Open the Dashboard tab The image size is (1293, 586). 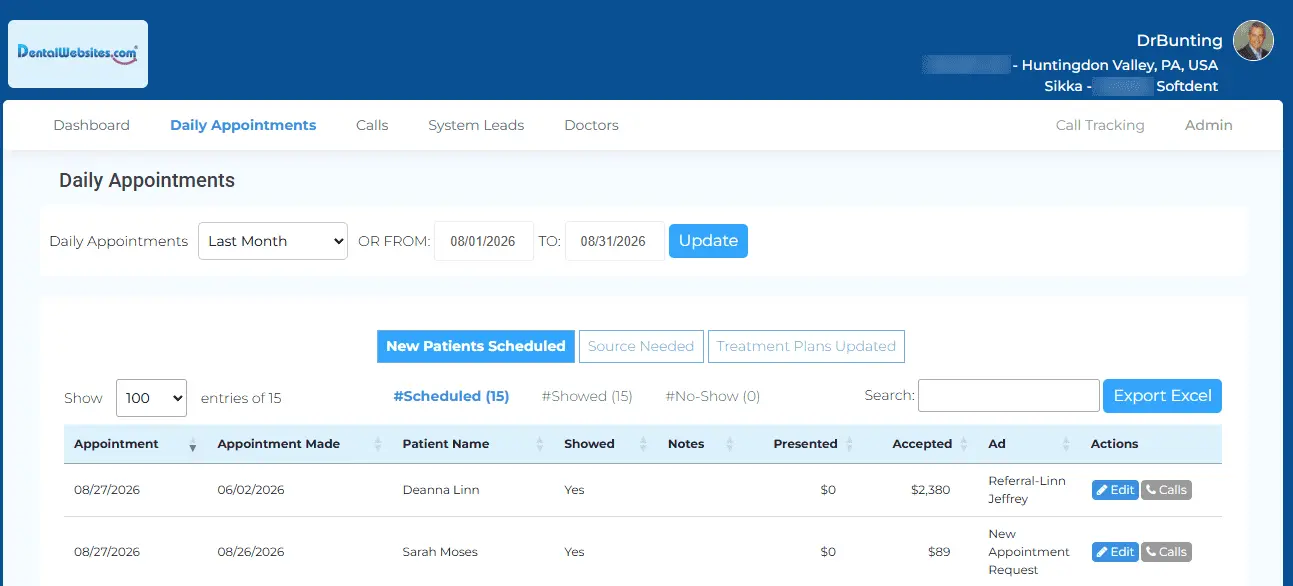(91, 125)
